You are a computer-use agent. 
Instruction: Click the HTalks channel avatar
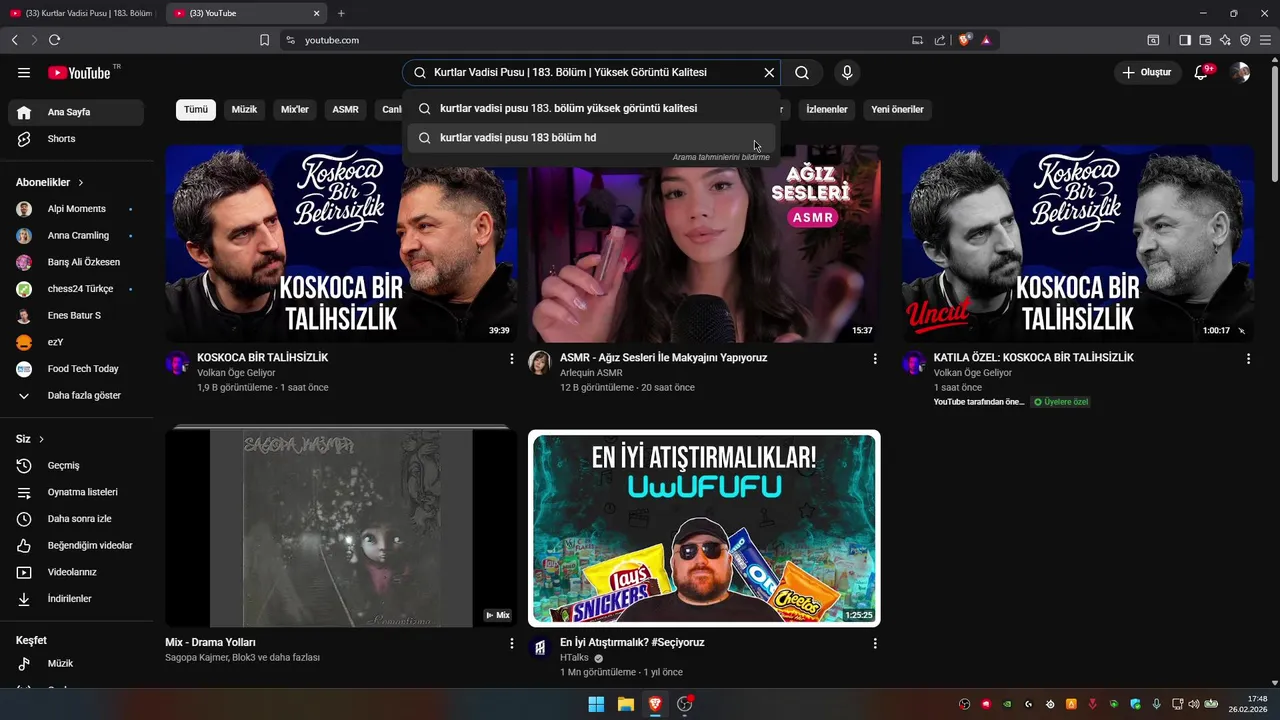tap(540, 647)
